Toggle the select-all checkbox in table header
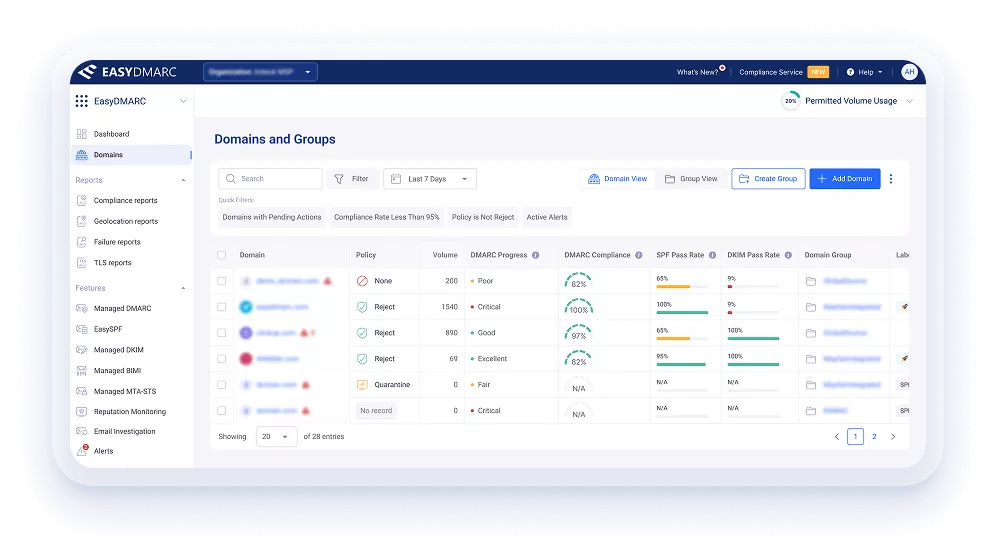 pyautogui.click(x=222, y=255)
